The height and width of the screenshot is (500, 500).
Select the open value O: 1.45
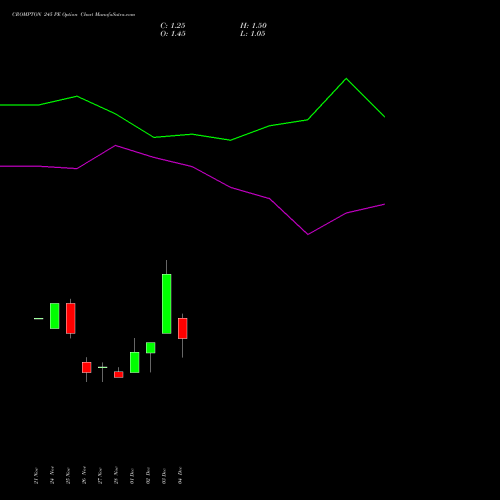pos(173,33)
